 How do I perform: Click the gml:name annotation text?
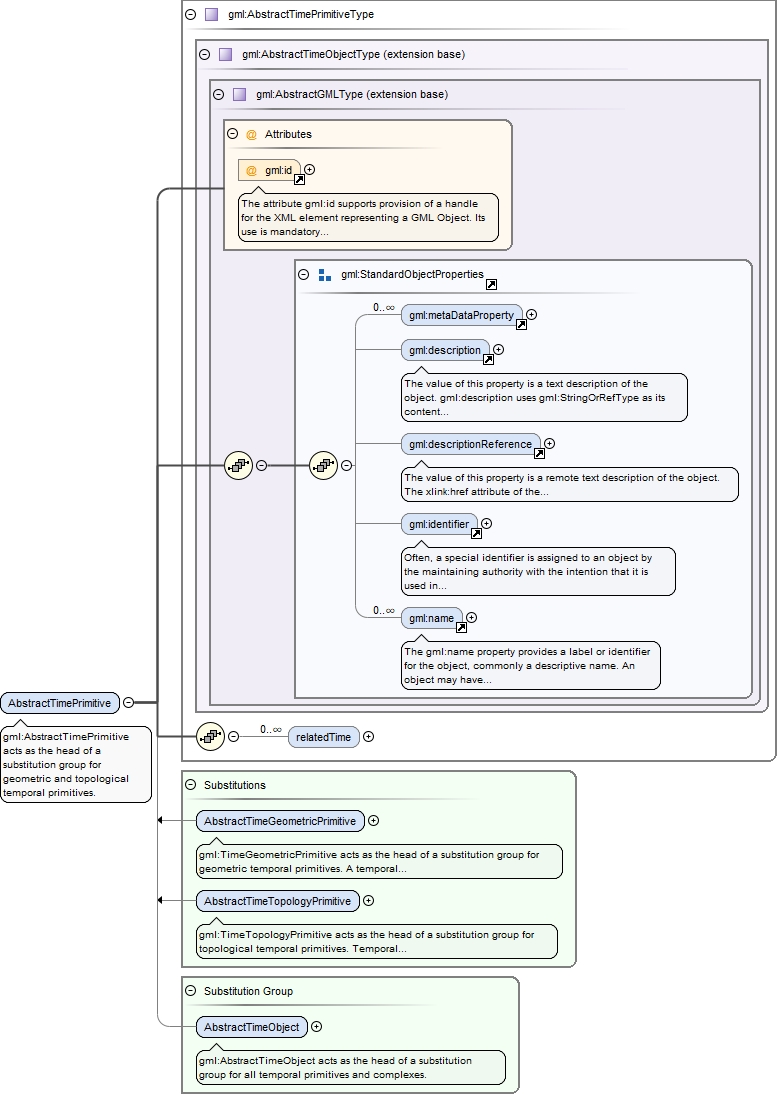[530, 666]
